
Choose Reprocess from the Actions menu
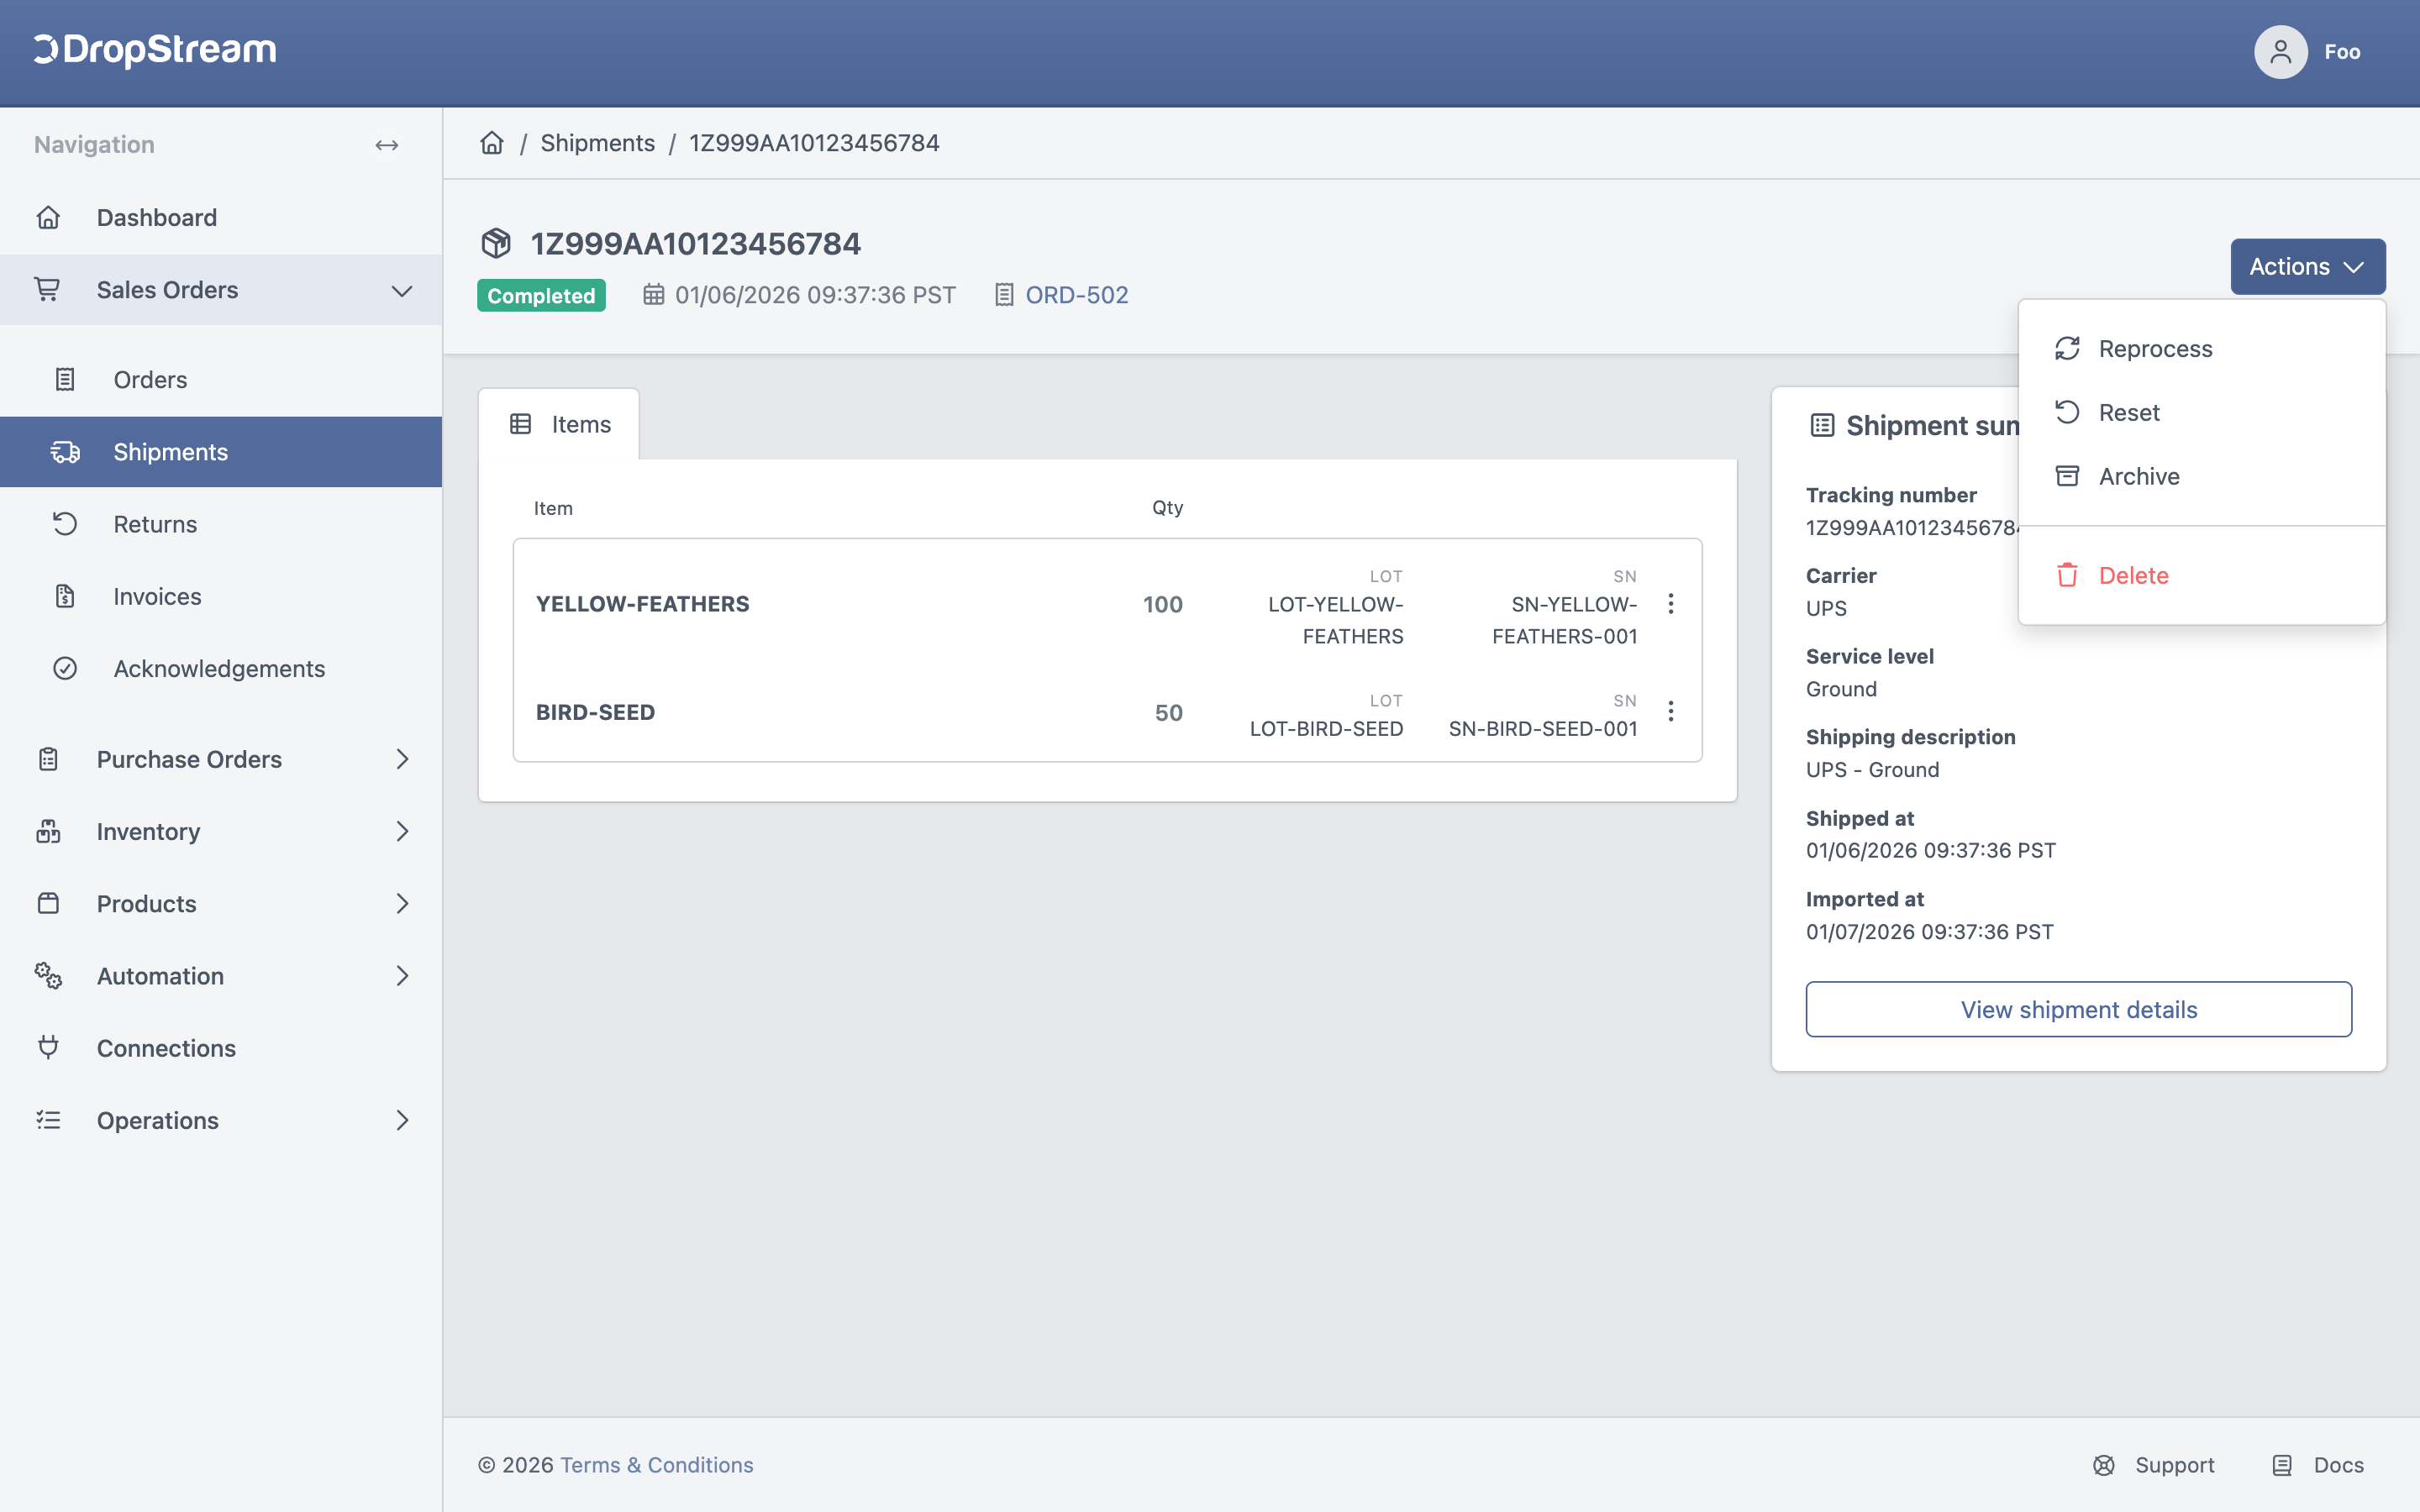[2202, 349]
